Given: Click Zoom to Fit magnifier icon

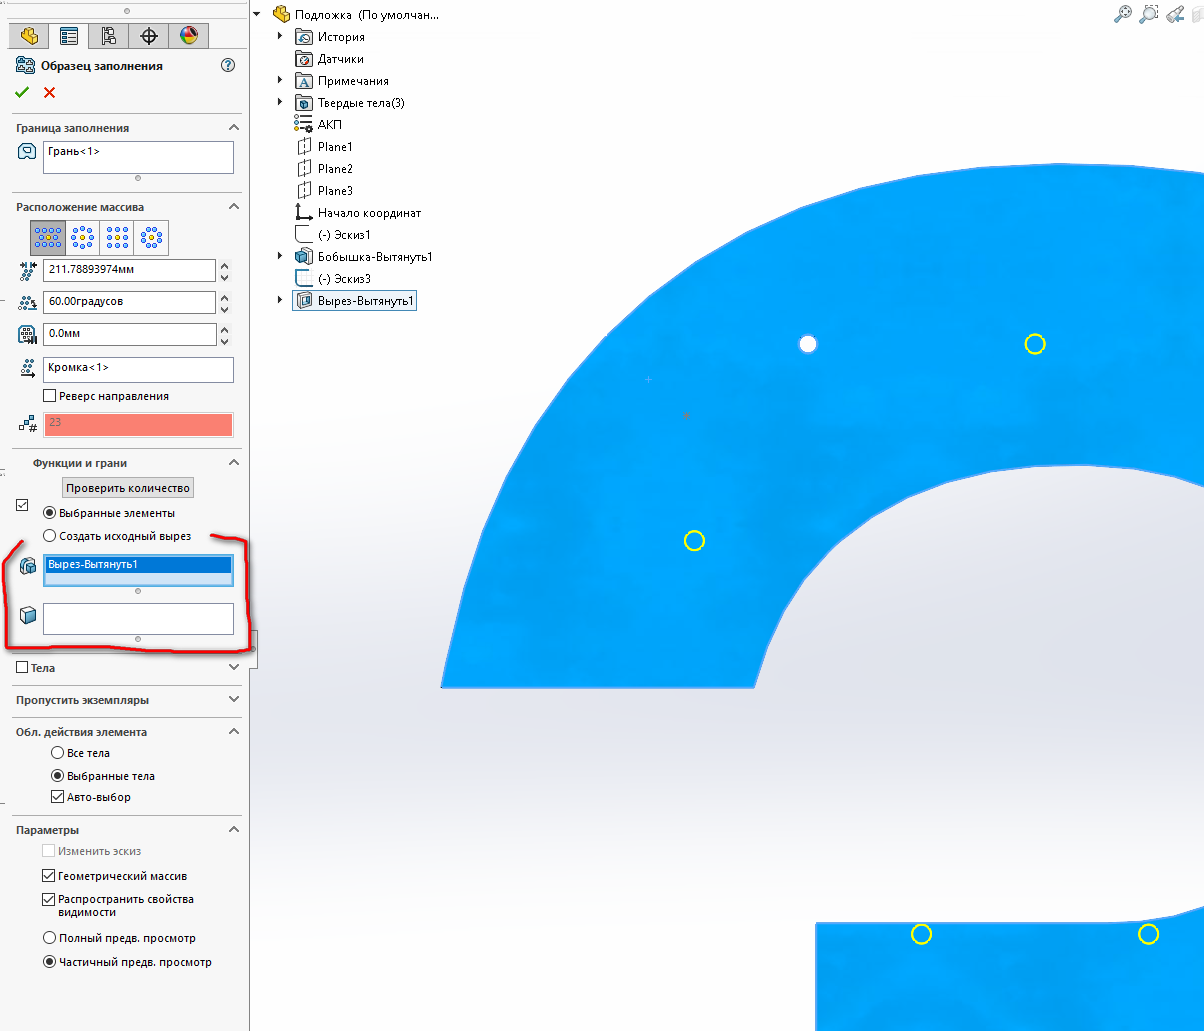Looking at the screenshot, I should tap(1123, 14).
